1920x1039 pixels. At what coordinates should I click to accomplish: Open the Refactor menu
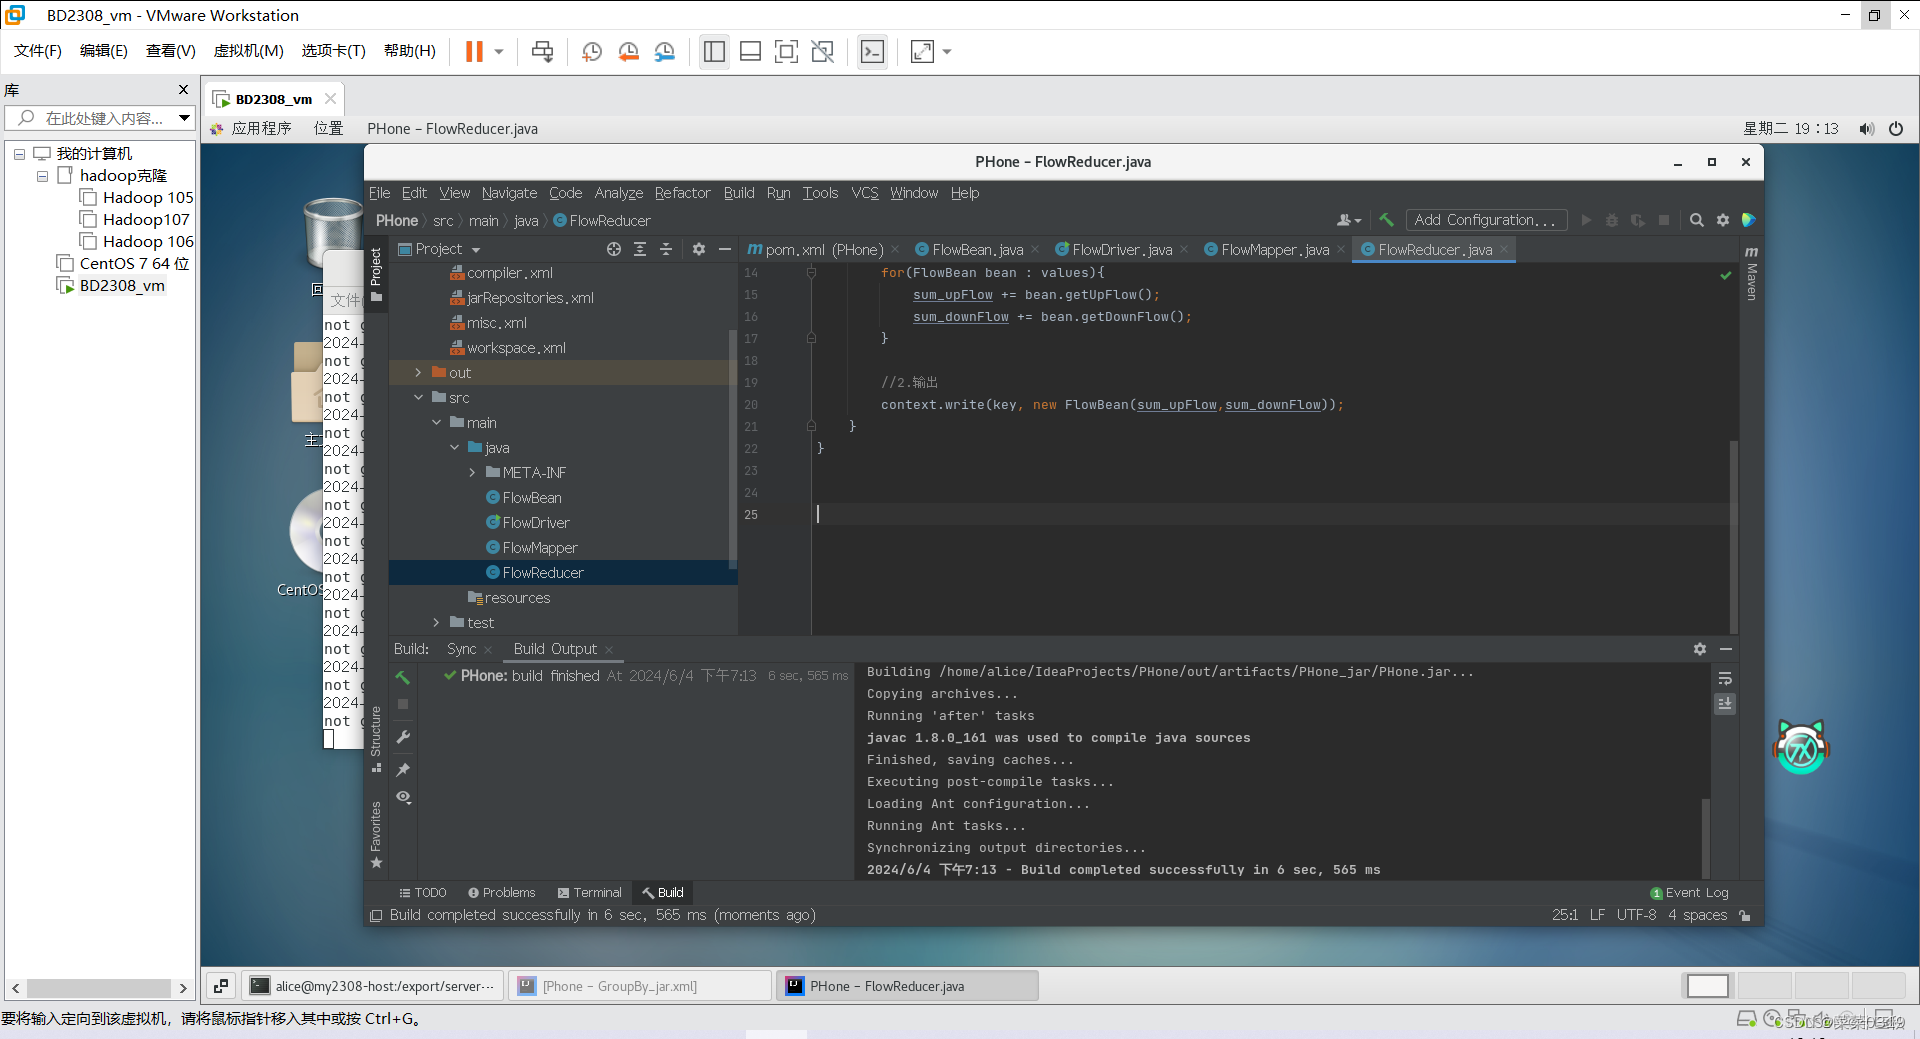click(682, 193)
